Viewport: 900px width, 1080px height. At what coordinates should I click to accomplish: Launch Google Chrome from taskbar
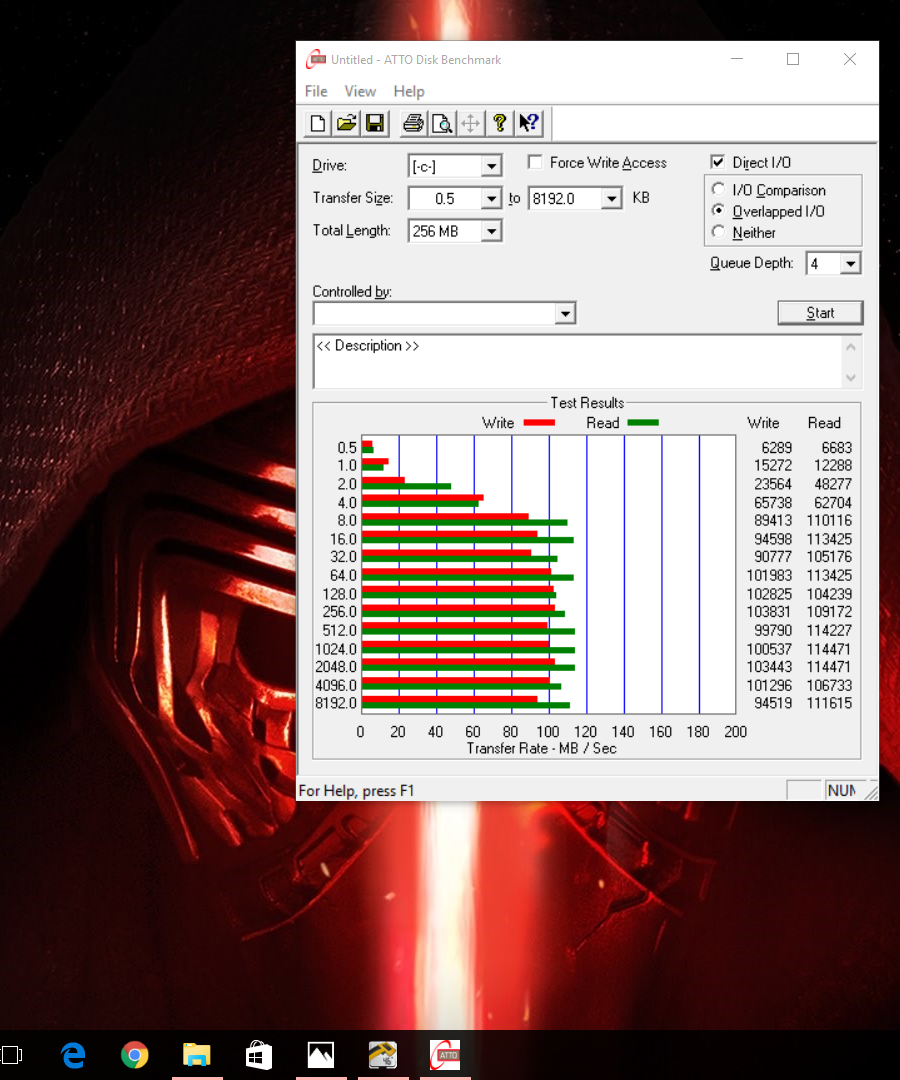point(134,1055)
